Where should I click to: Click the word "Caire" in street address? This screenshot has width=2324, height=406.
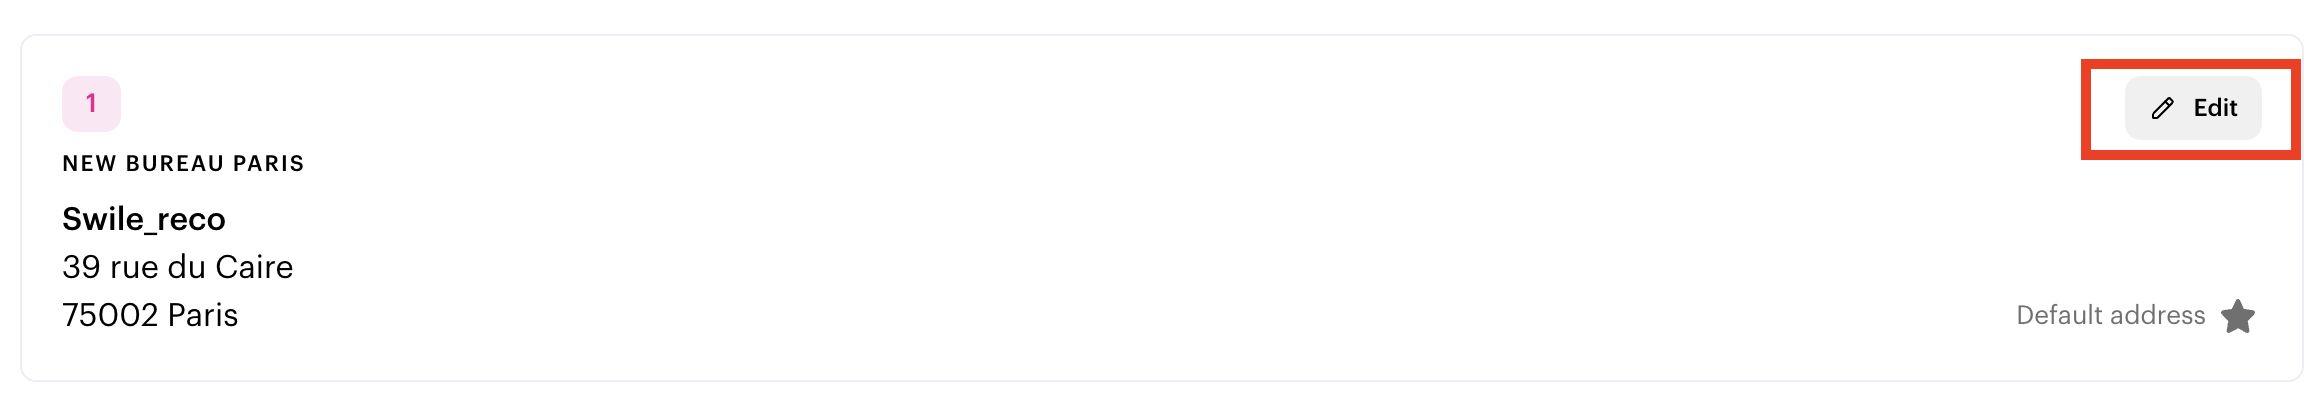click(x=254, y=267)
